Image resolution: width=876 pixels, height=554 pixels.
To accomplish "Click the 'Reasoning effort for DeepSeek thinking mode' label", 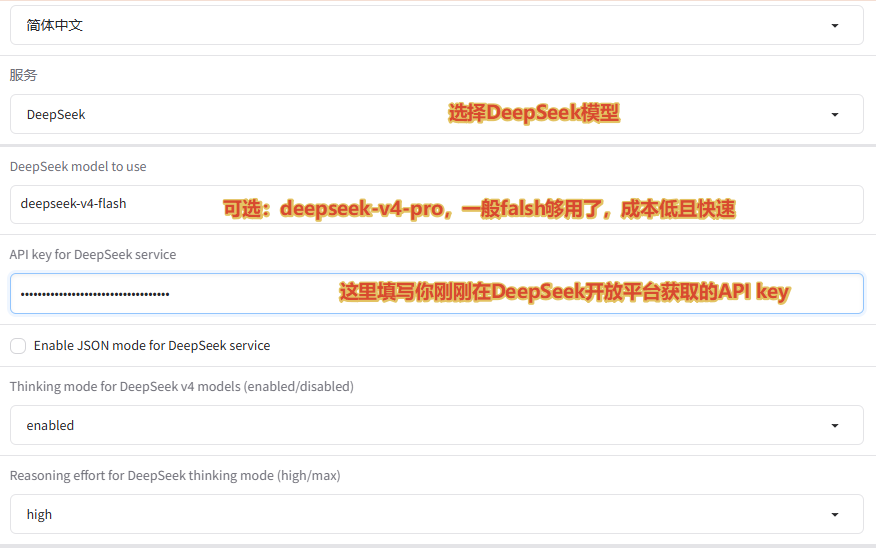I will coord(175,475).
